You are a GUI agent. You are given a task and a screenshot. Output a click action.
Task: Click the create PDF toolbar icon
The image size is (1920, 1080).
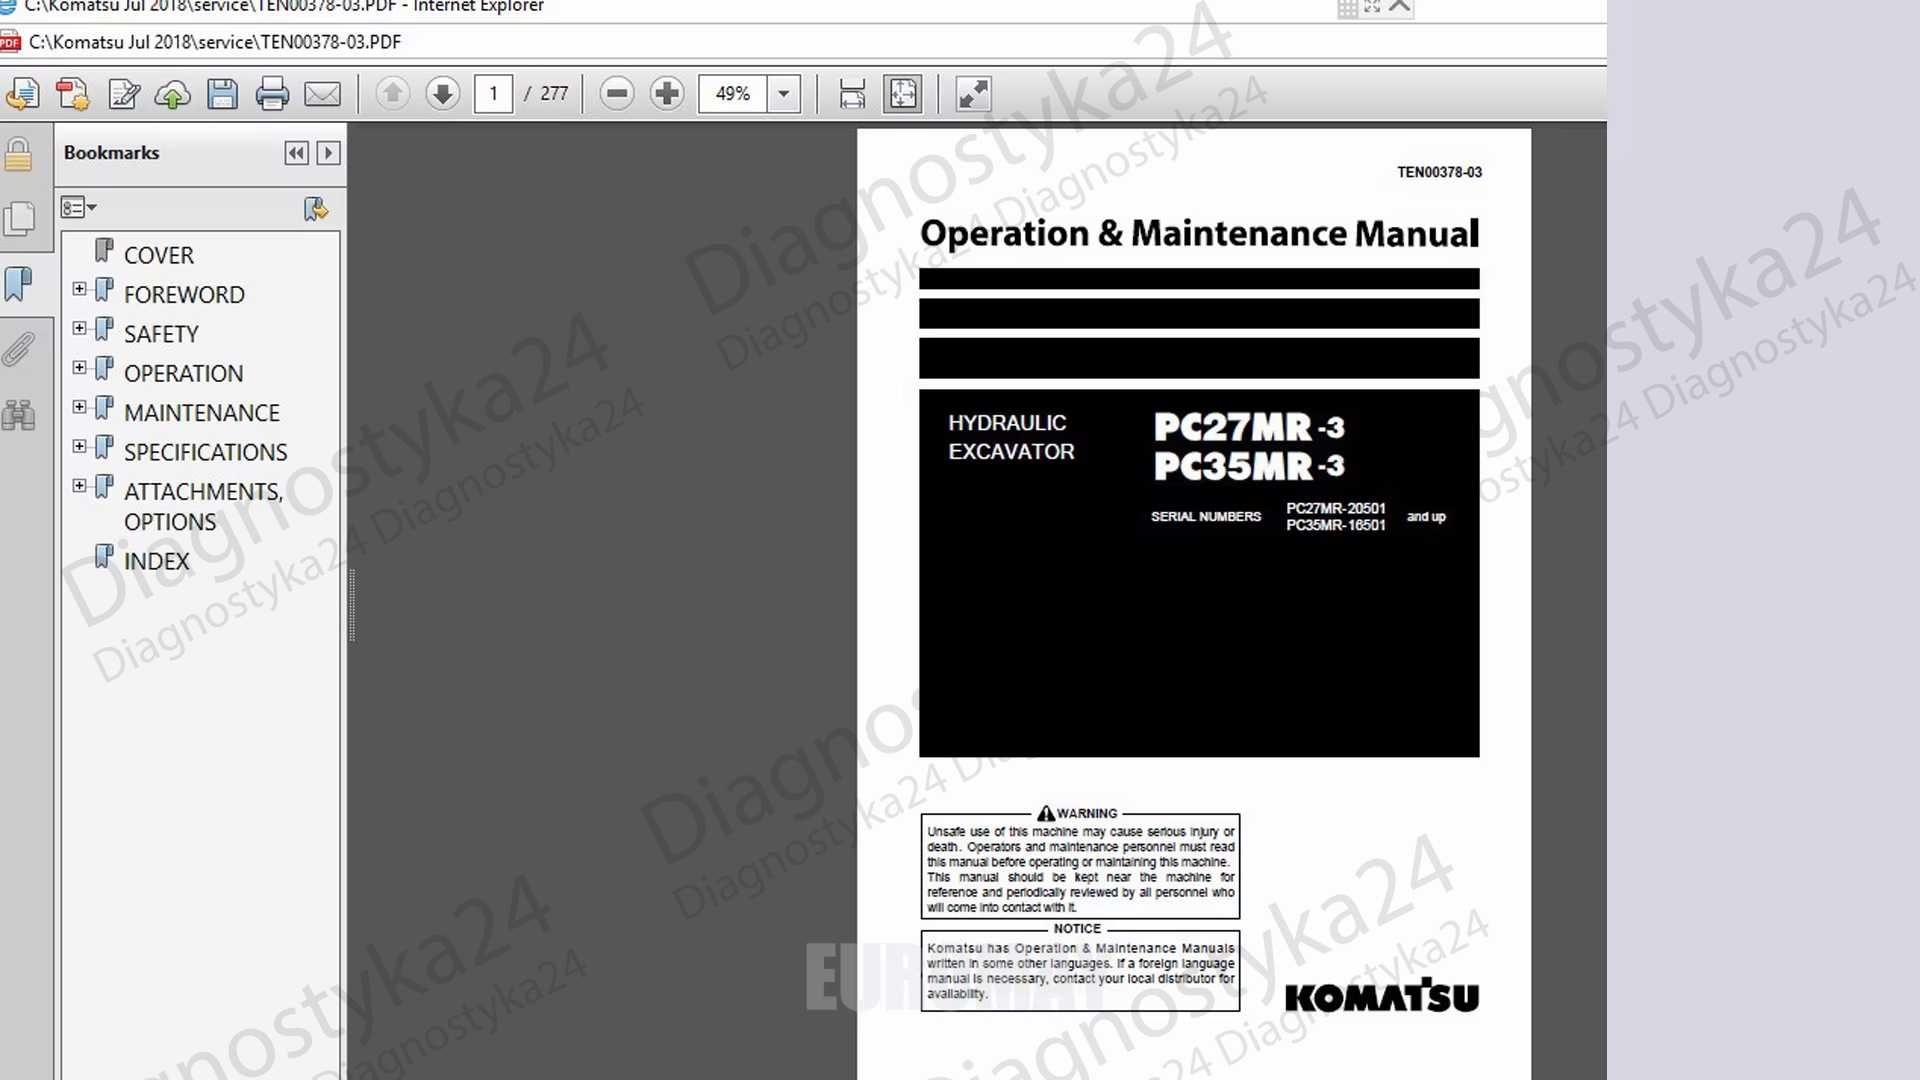(x=72, y=94)
